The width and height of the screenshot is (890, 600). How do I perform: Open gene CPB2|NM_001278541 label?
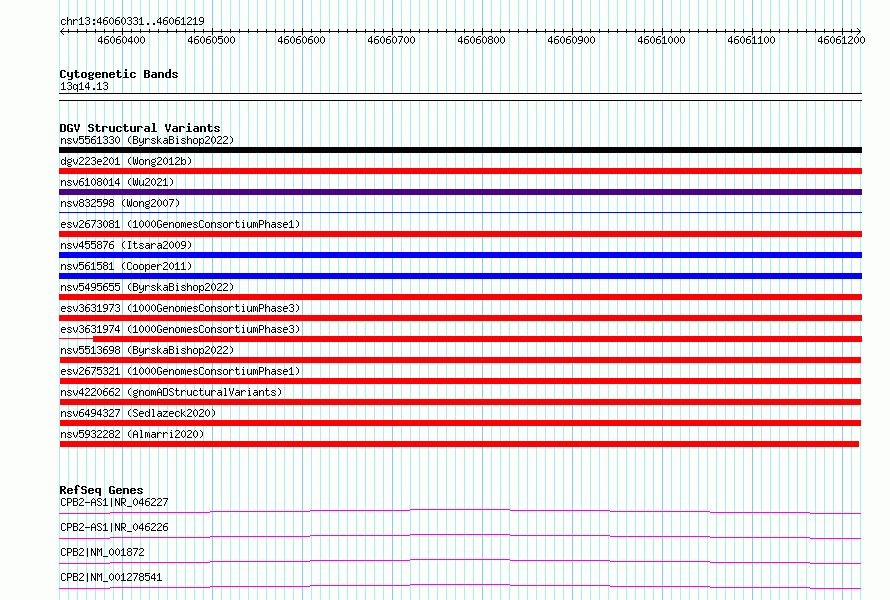111,577
